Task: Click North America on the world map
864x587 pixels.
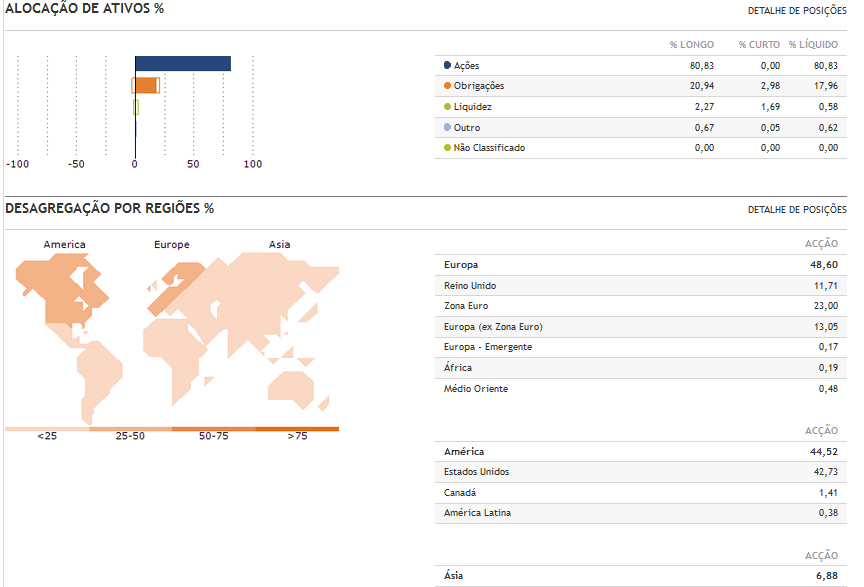Action: tap(60, 290)
